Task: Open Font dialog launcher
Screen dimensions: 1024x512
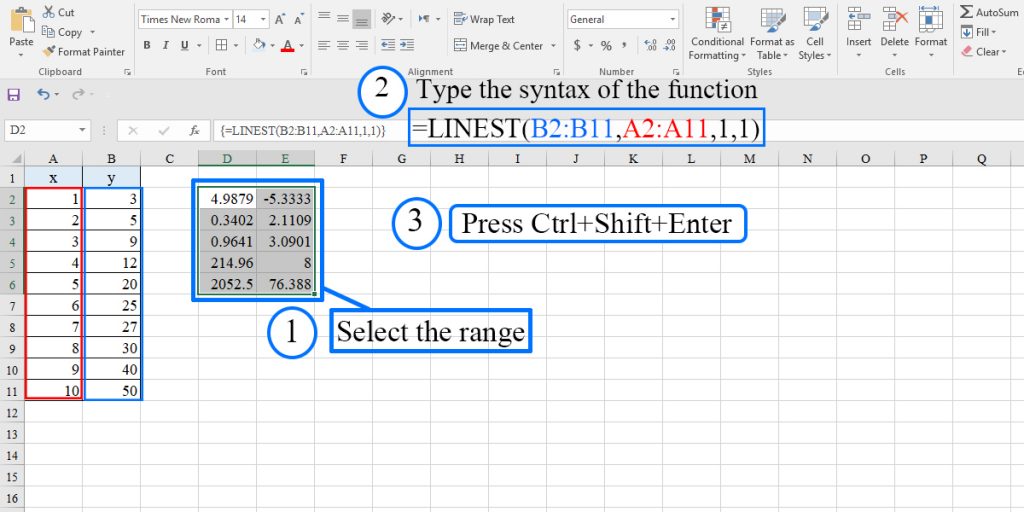Action: pyautogui.click(x=304, y=72)
